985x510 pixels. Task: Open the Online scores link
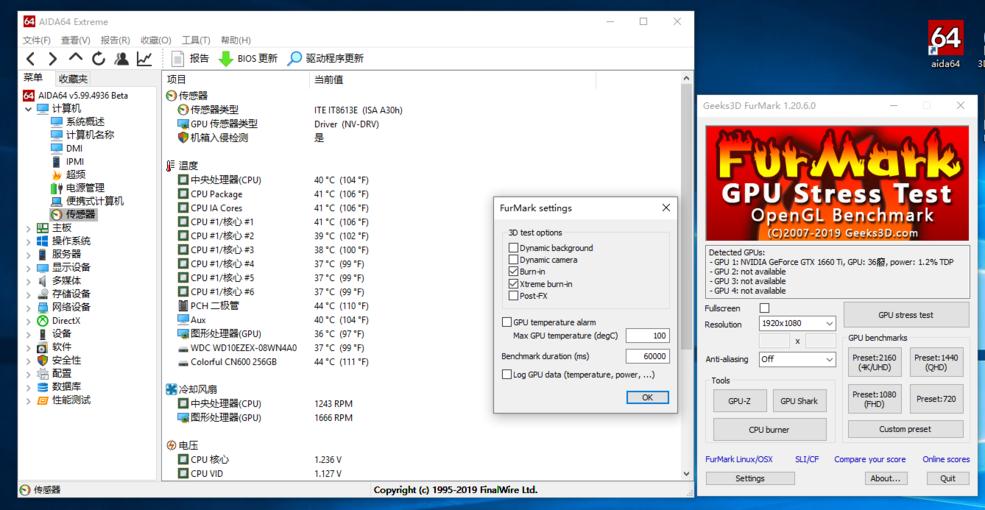[945, 460]
